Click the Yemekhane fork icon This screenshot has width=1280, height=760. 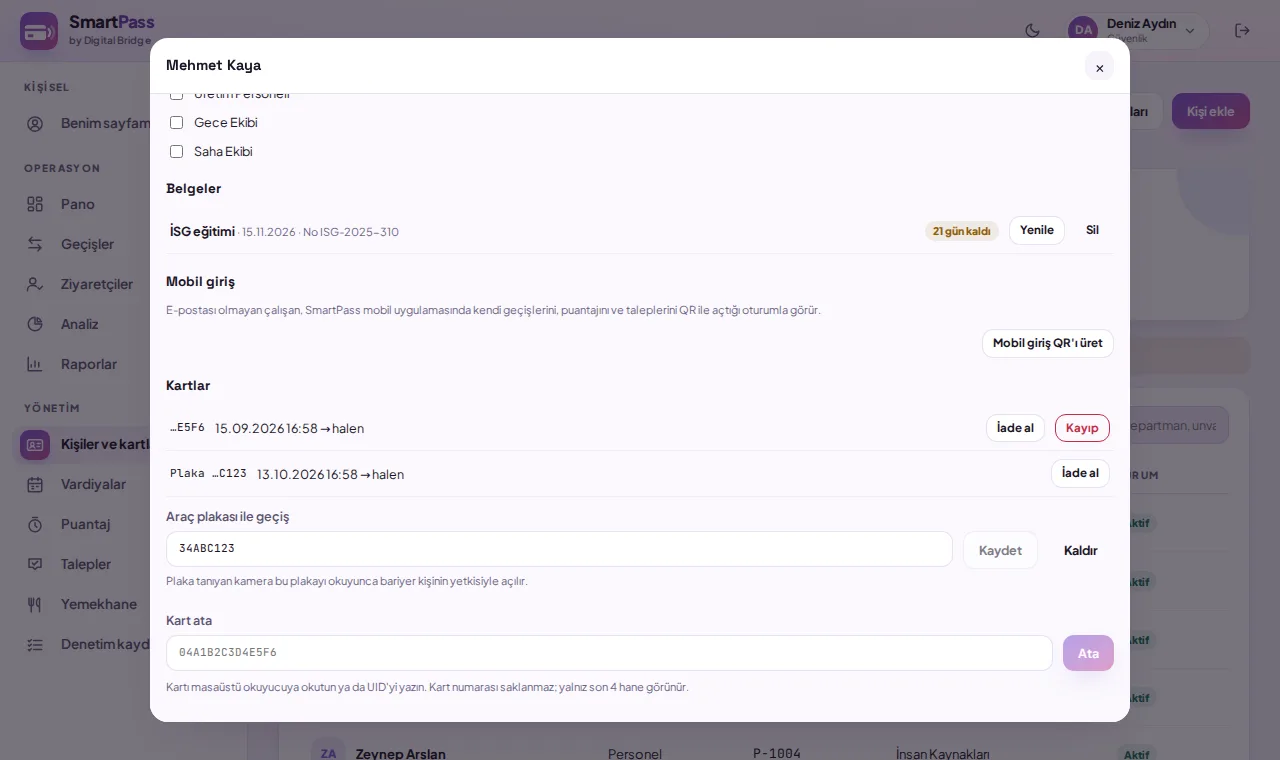(x=35, y=604)
